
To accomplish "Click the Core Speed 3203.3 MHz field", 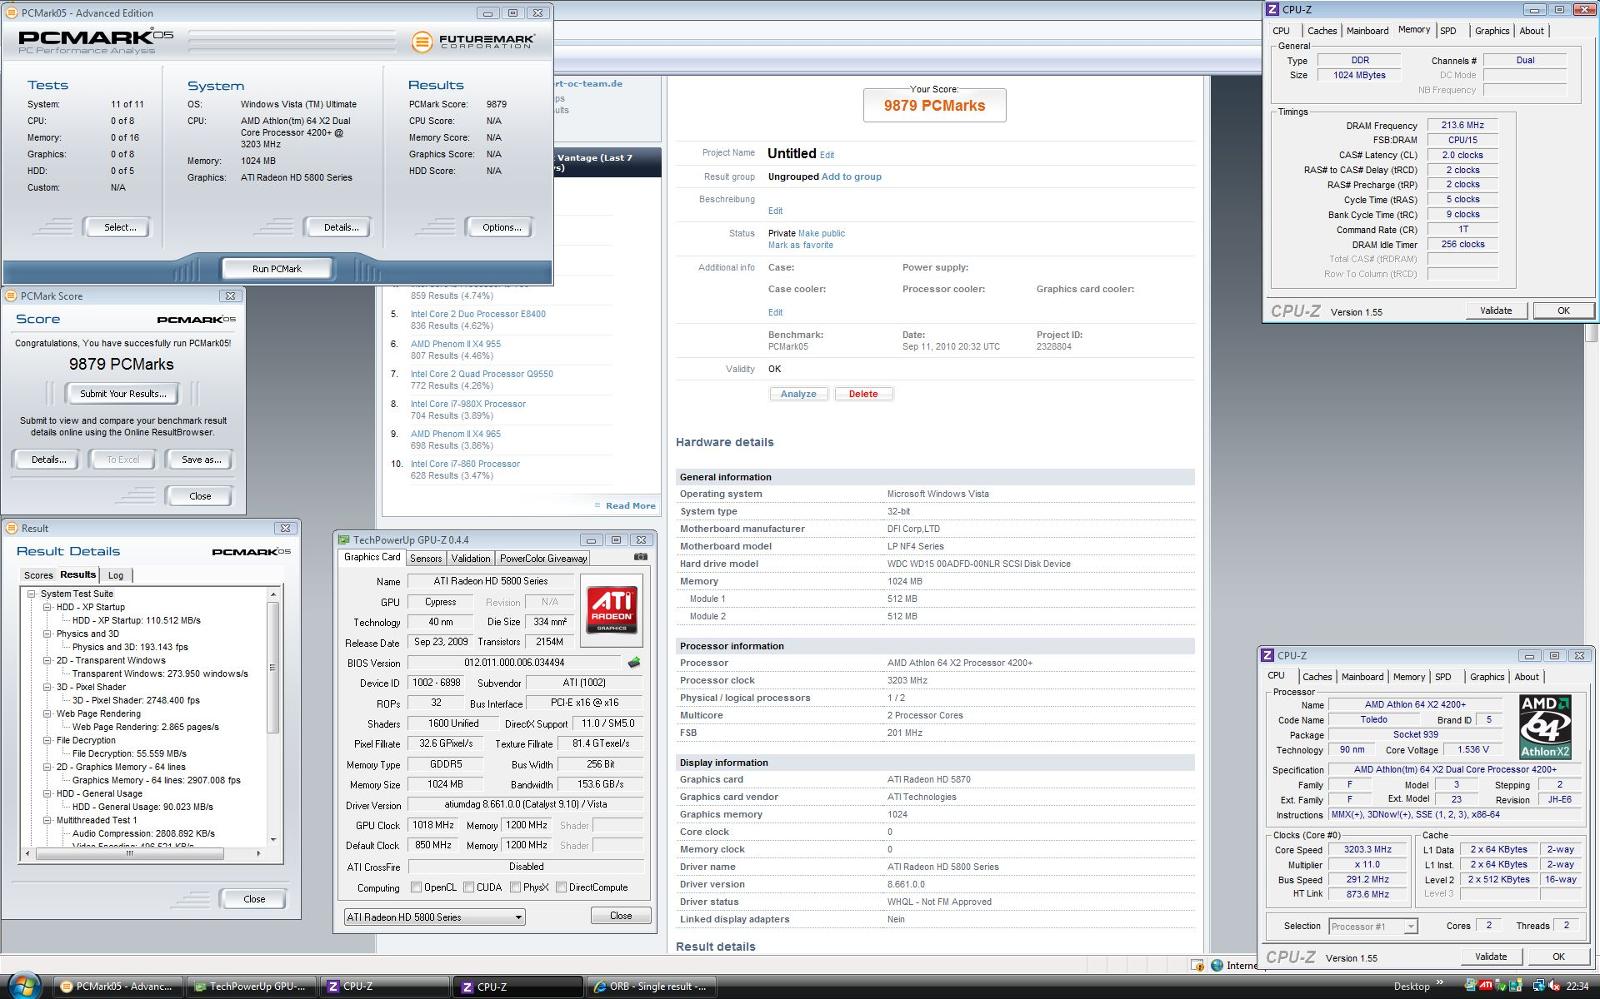I will [x=1367, y=850].
